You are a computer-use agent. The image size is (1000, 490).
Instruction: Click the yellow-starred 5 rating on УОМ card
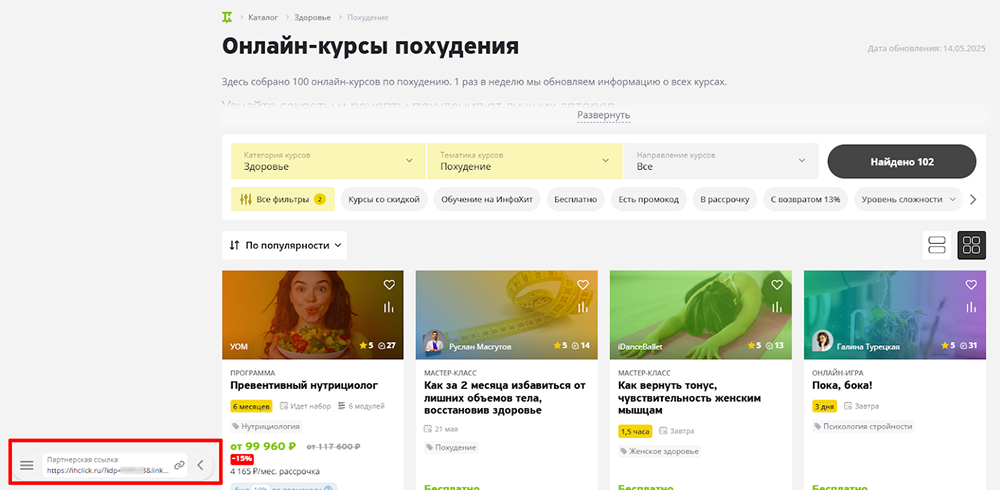(x=365, y=346)
